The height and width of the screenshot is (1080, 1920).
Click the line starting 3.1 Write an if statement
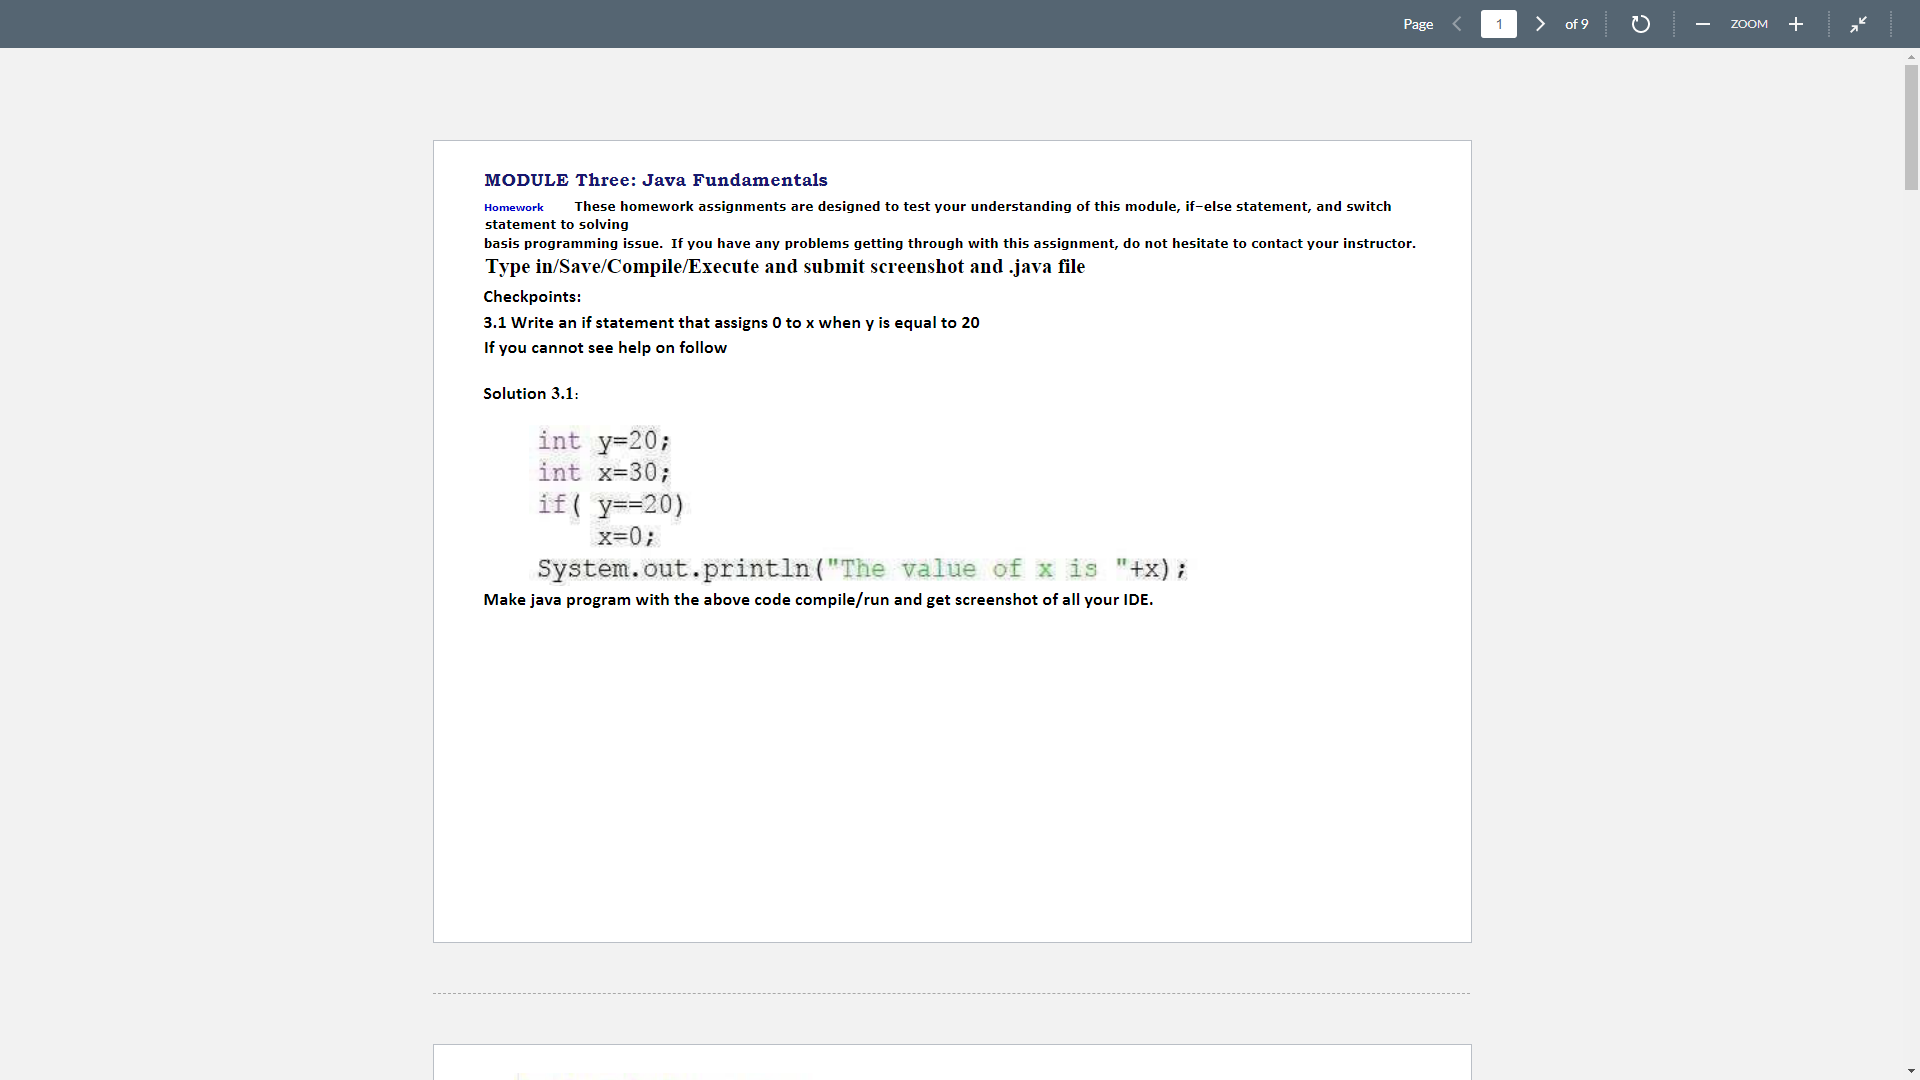(731, 323)
